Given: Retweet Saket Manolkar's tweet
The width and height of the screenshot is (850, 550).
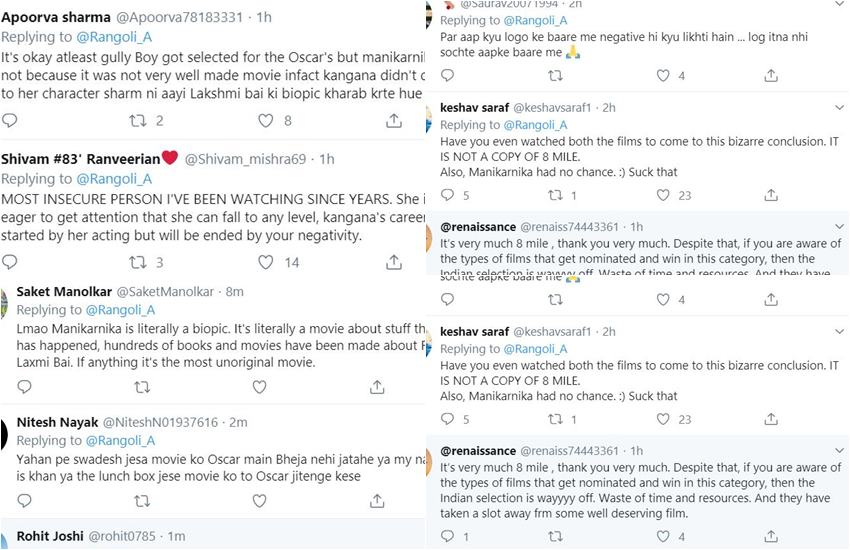Looking at the screenshot, I should pyautogui.click(x=139, y=386).
